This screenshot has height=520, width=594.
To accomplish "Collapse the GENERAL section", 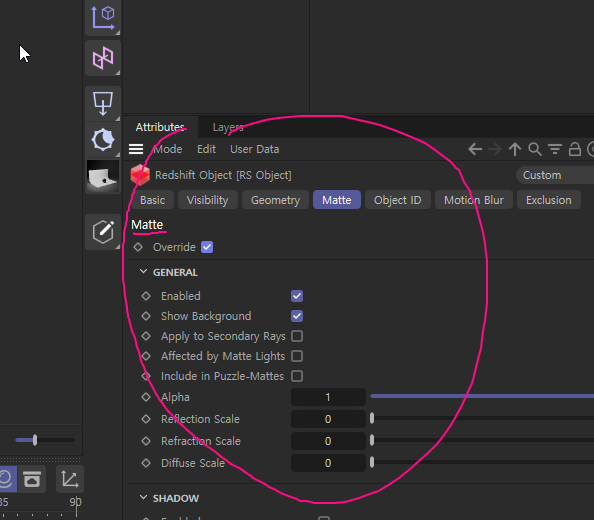I will coord(144,272).
